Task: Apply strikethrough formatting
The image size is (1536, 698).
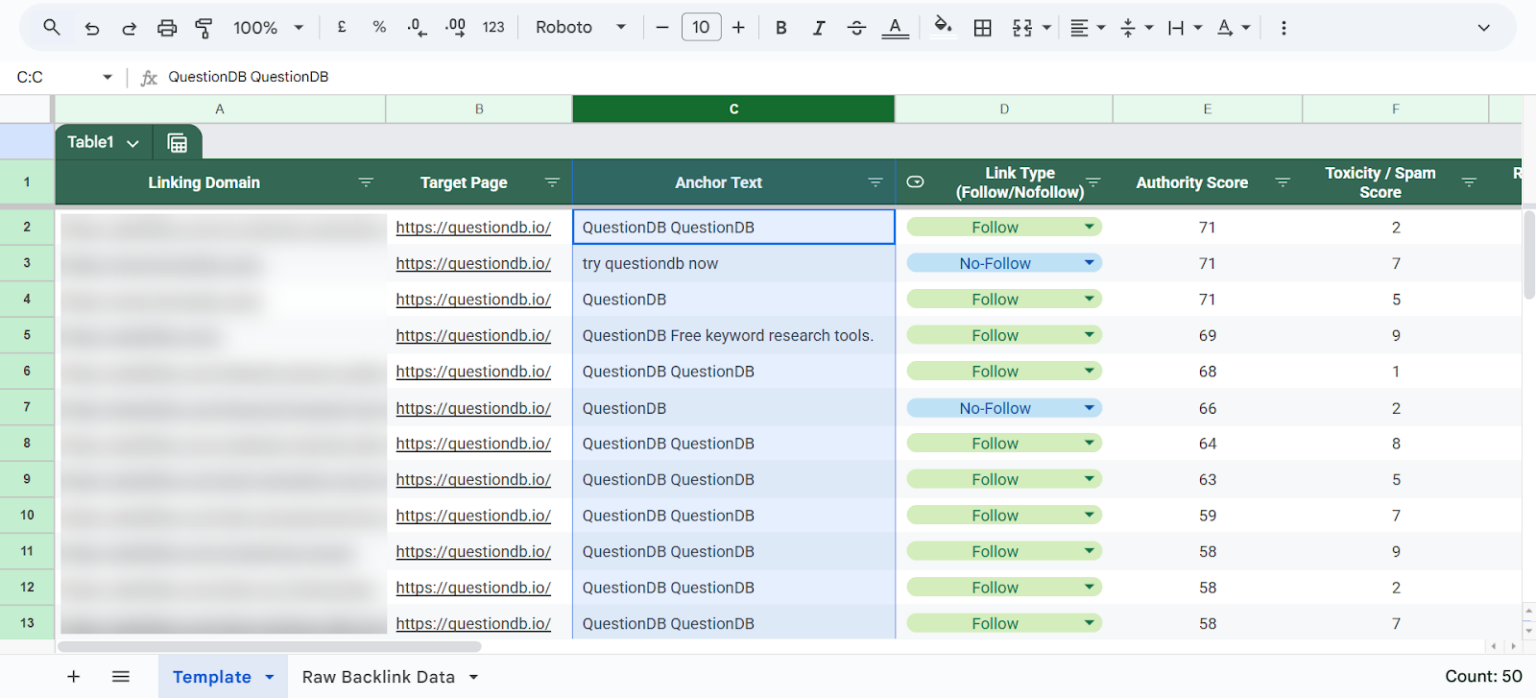Action: click(x=857, y=27)
